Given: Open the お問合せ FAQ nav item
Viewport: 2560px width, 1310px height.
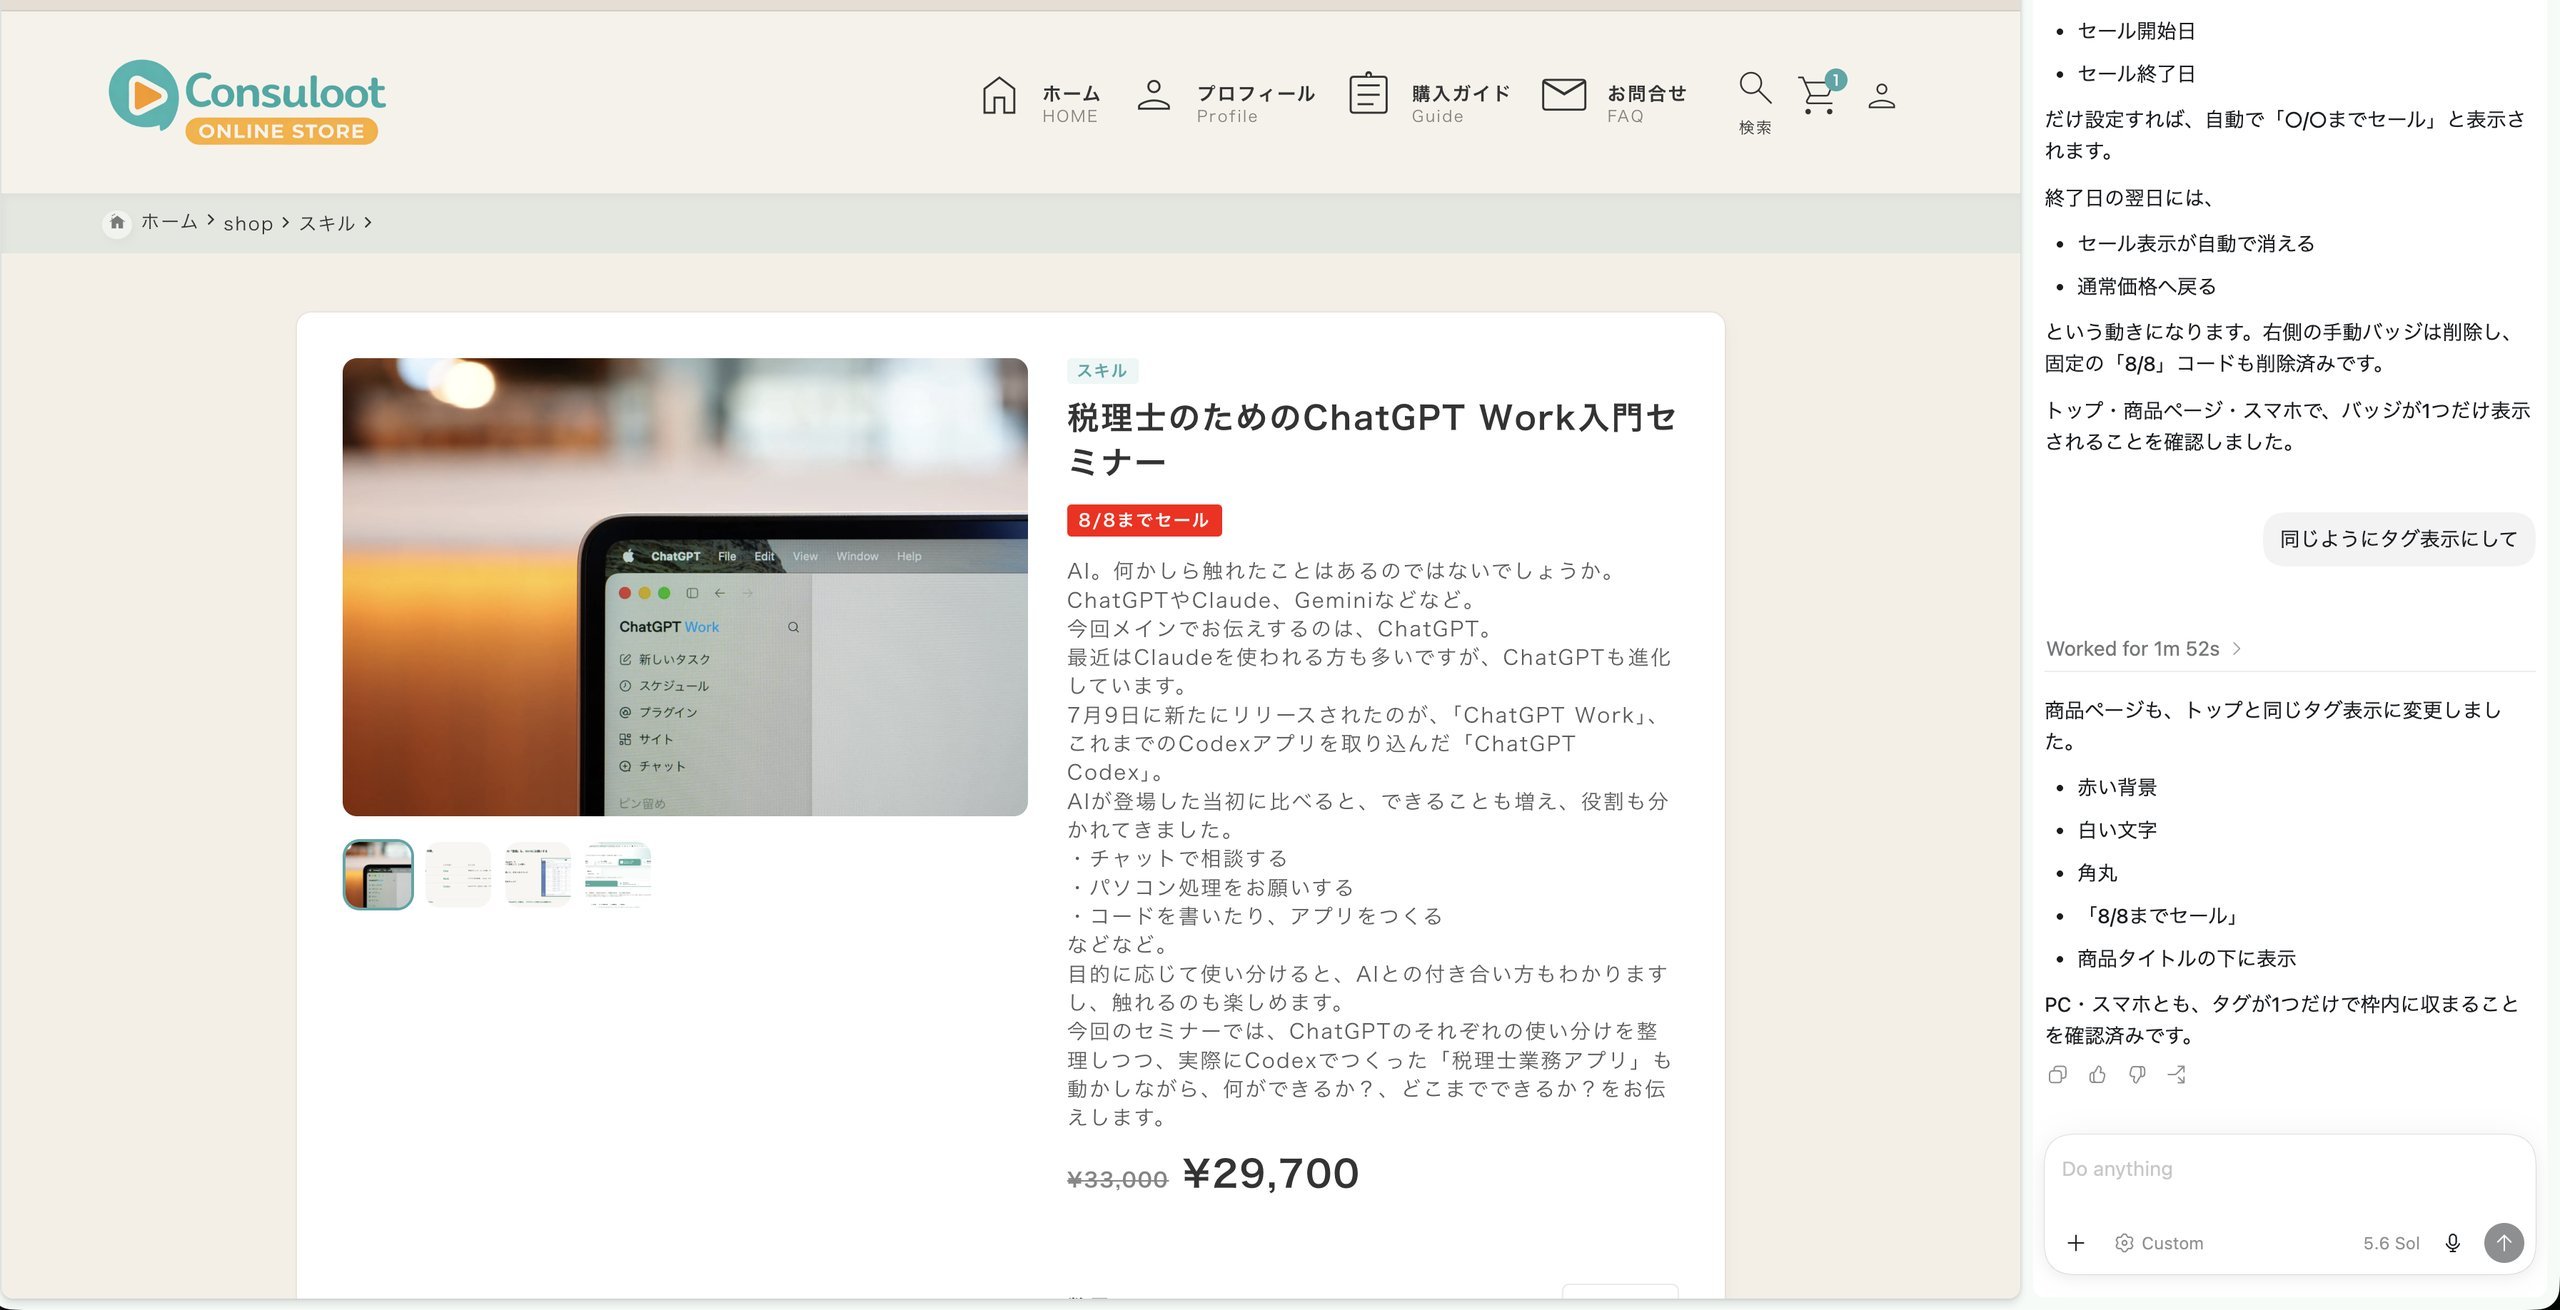Looking at the screenshot, I should [x=1614, y=102].
